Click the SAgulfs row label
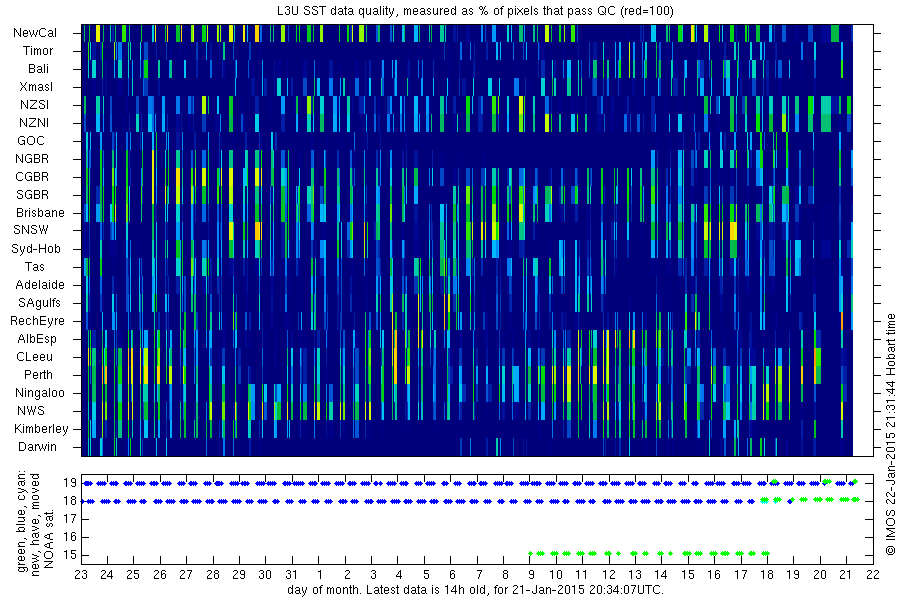This screenshot has height=600, width=900. click(39, 303)
